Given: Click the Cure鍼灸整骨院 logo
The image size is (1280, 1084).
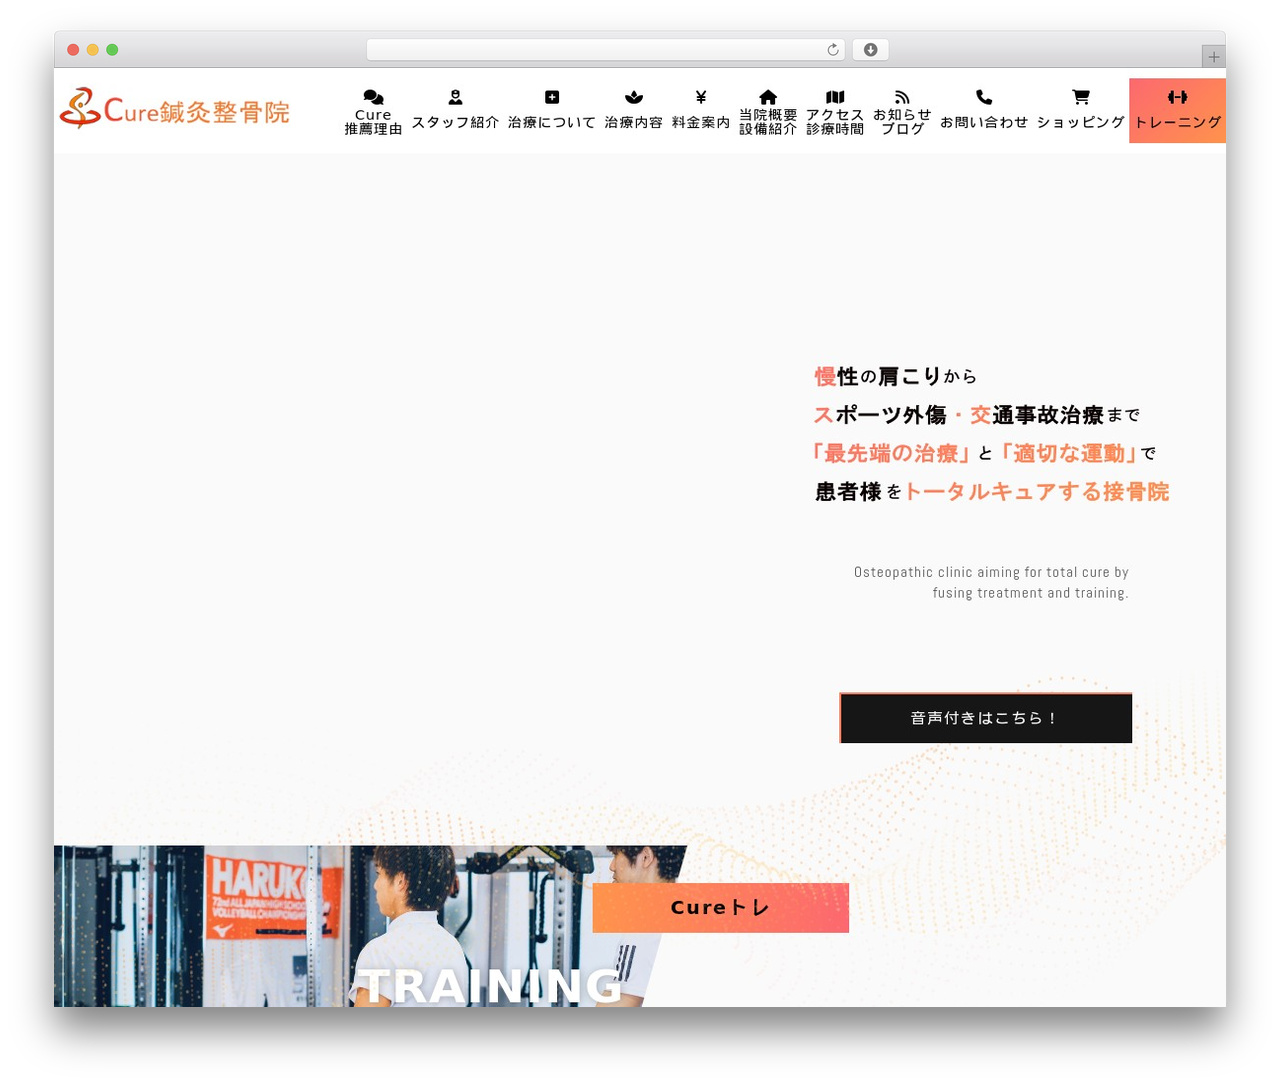Looking at the screenshot, I should coord(175,109).
